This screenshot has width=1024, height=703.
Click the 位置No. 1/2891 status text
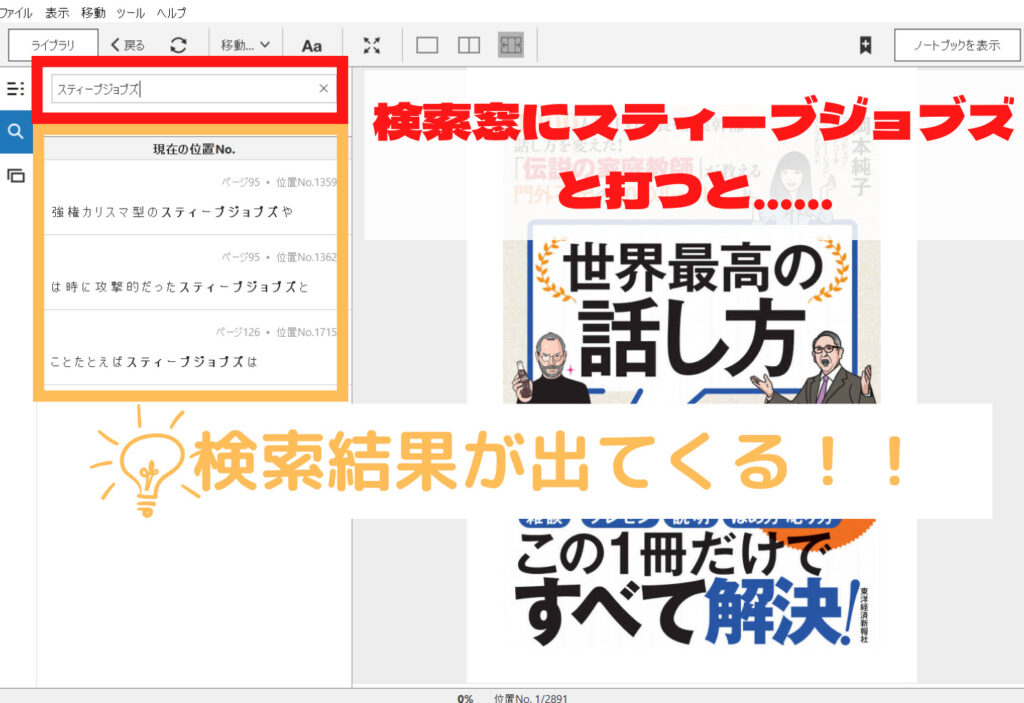coord(531,698)
